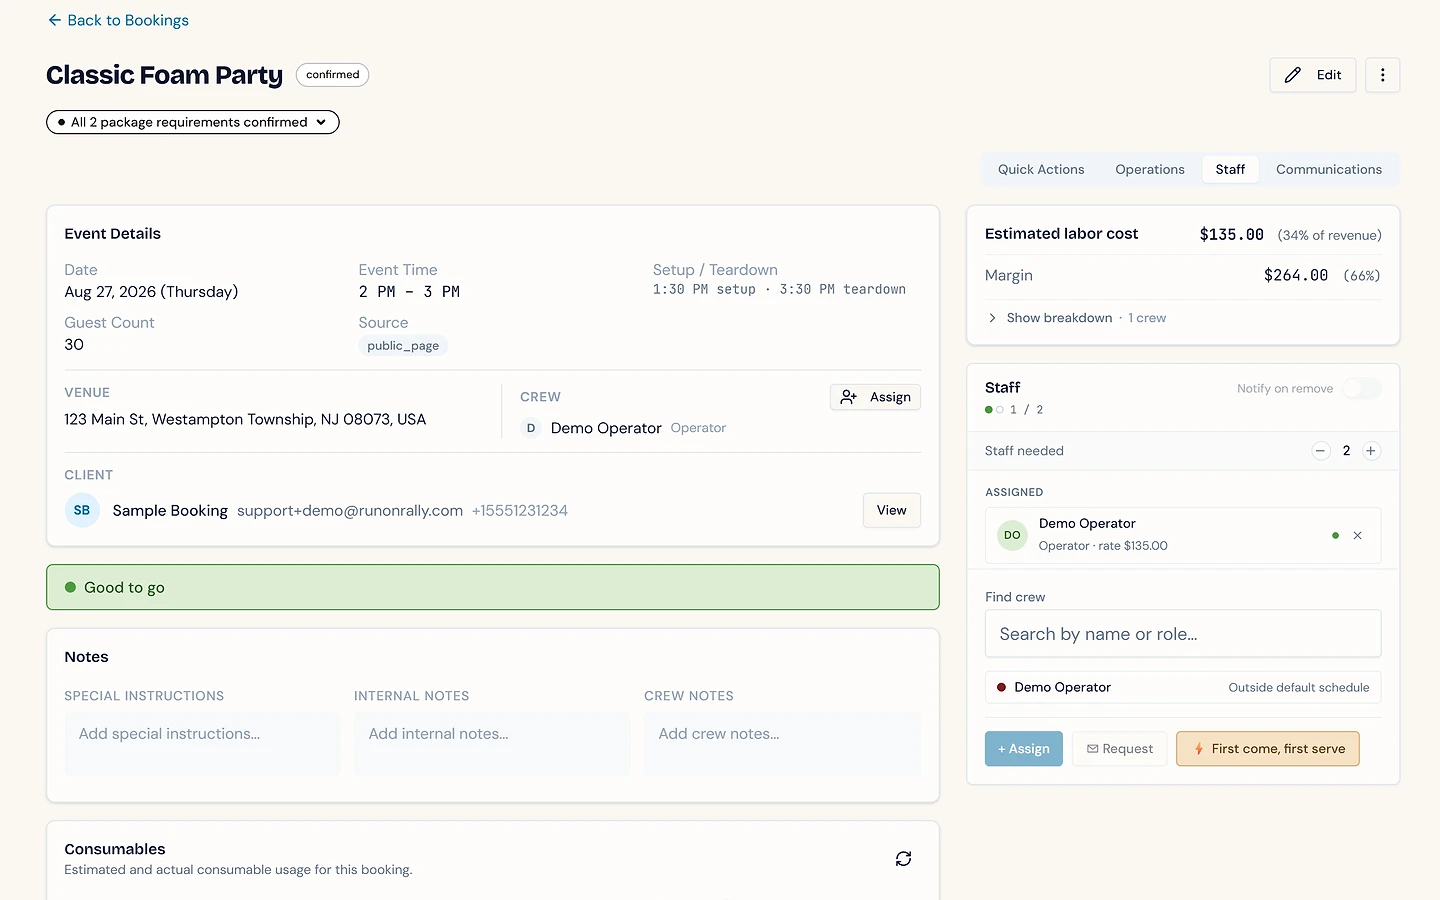Click the Request button
The image size is (1440, 900).
coord(1120,749)
